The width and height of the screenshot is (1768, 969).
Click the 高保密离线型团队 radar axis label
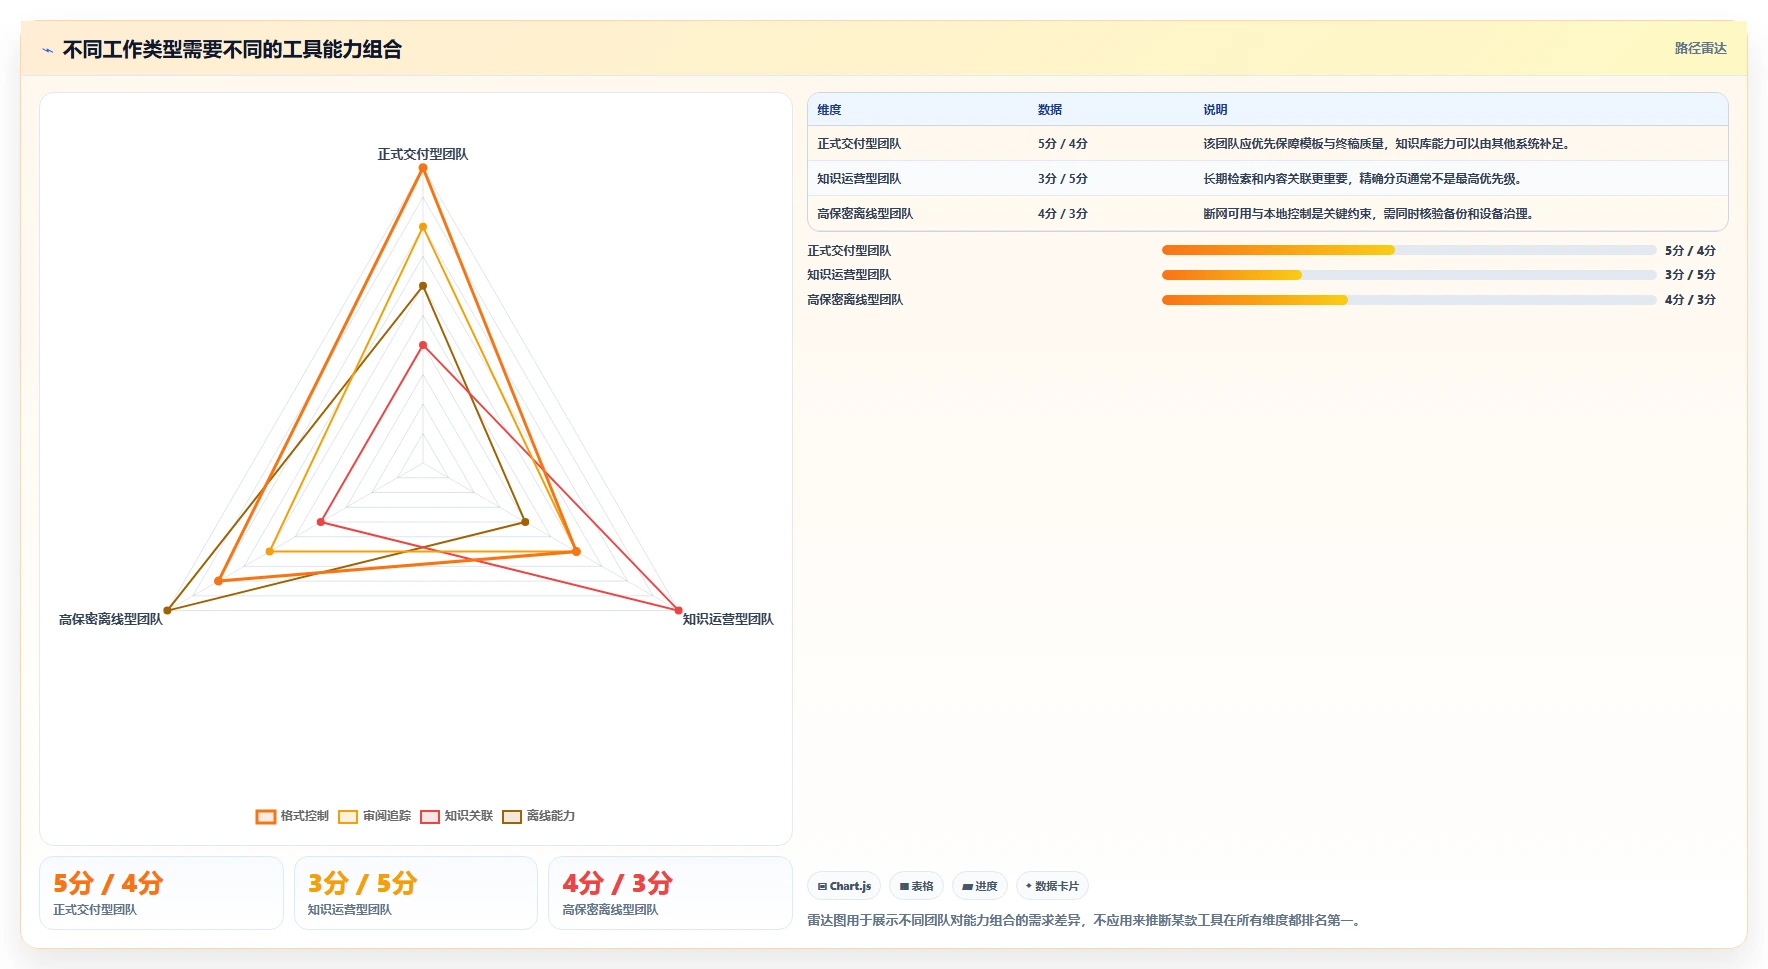[110, 619]
